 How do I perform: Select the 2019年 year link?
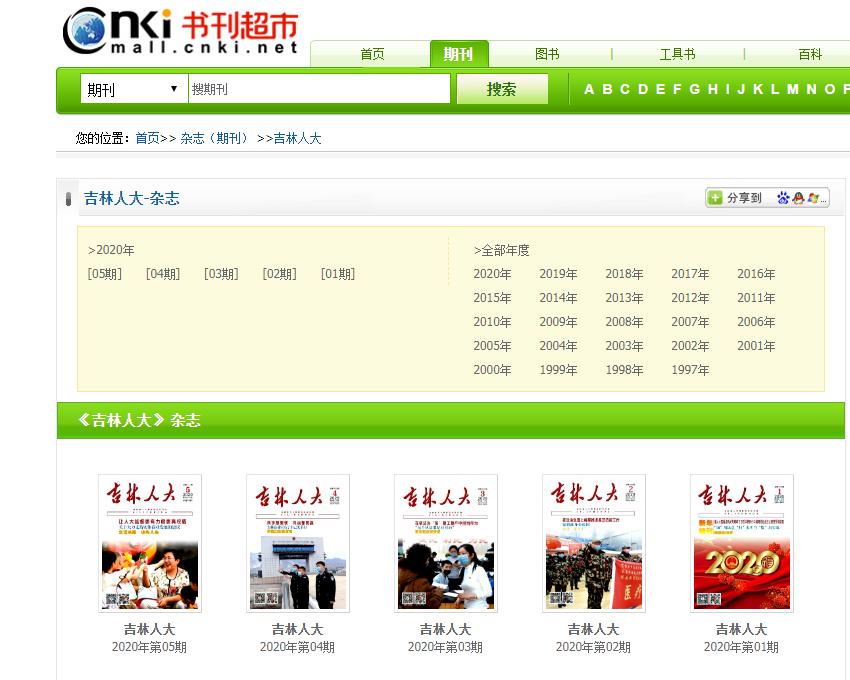[x=558, y=274]
